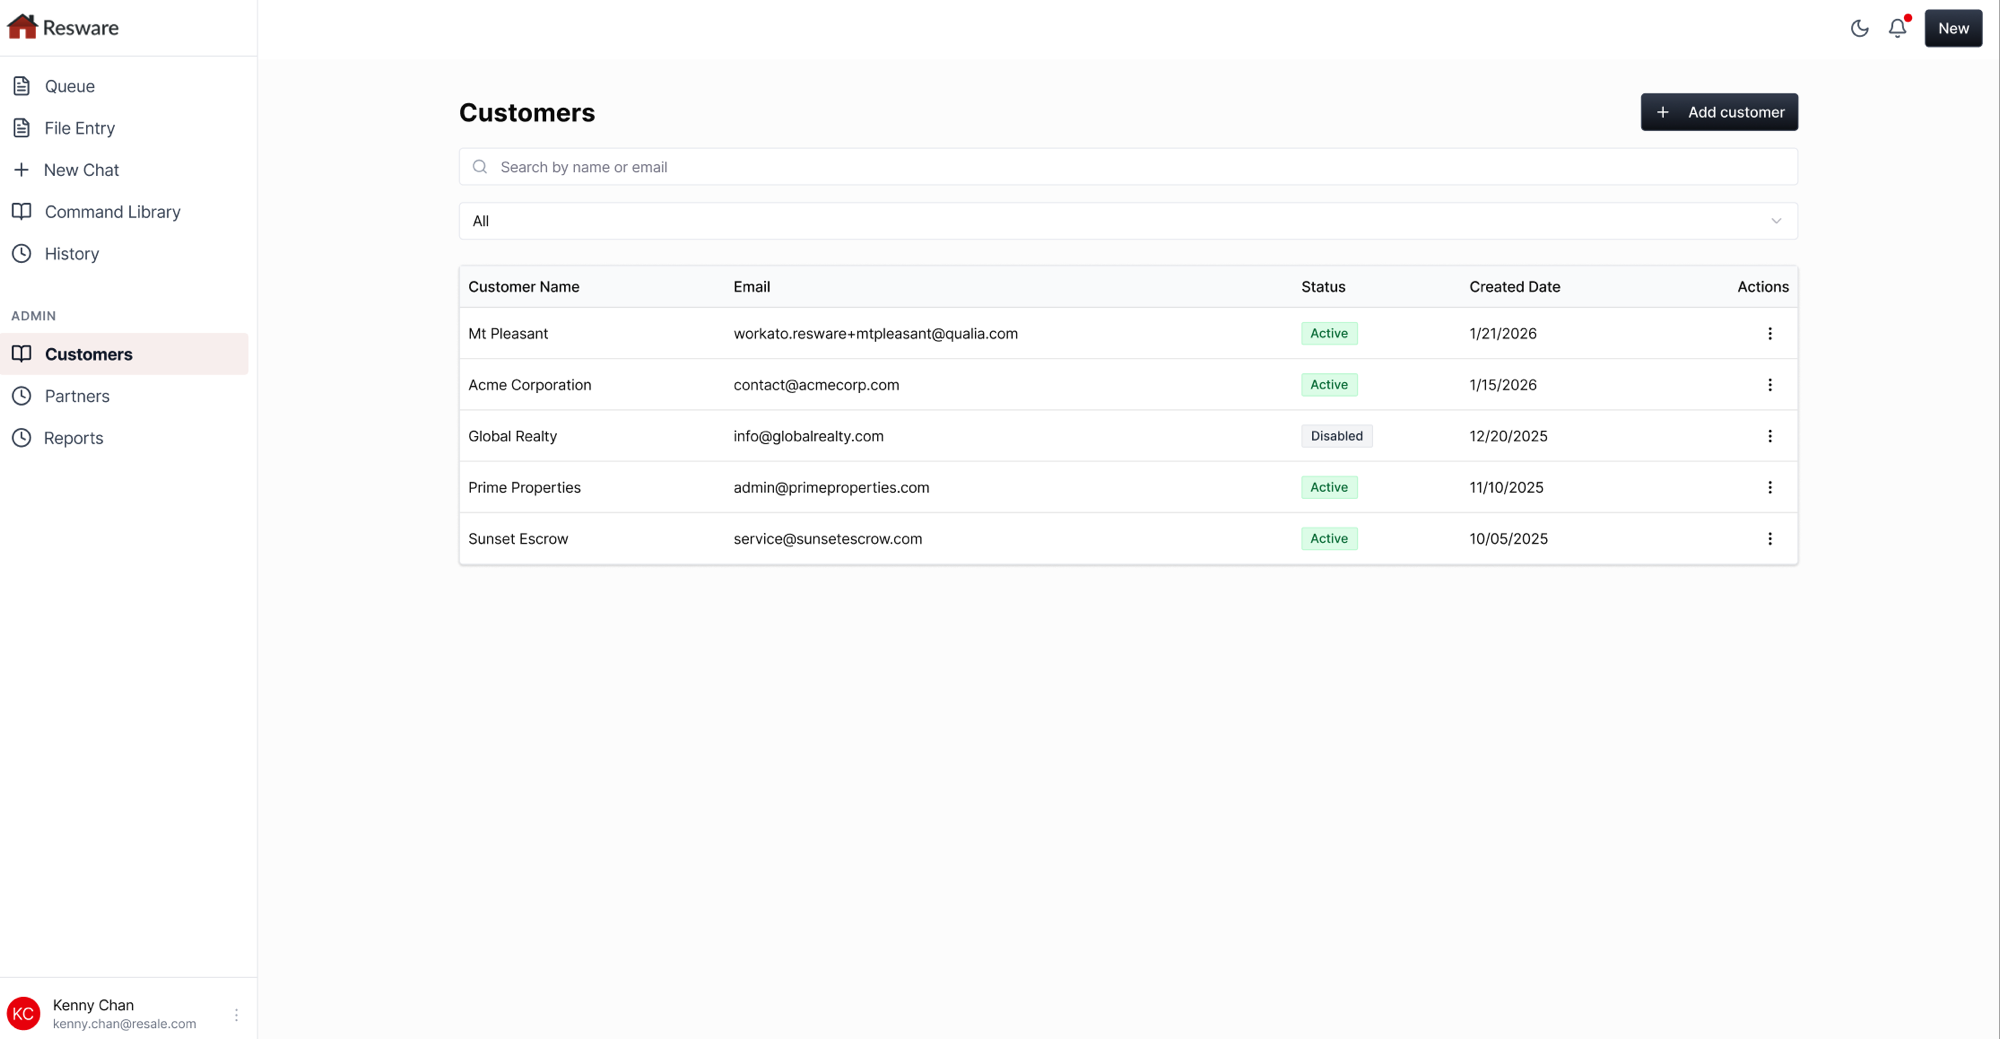Click the Add customer button

(1719, 112)
